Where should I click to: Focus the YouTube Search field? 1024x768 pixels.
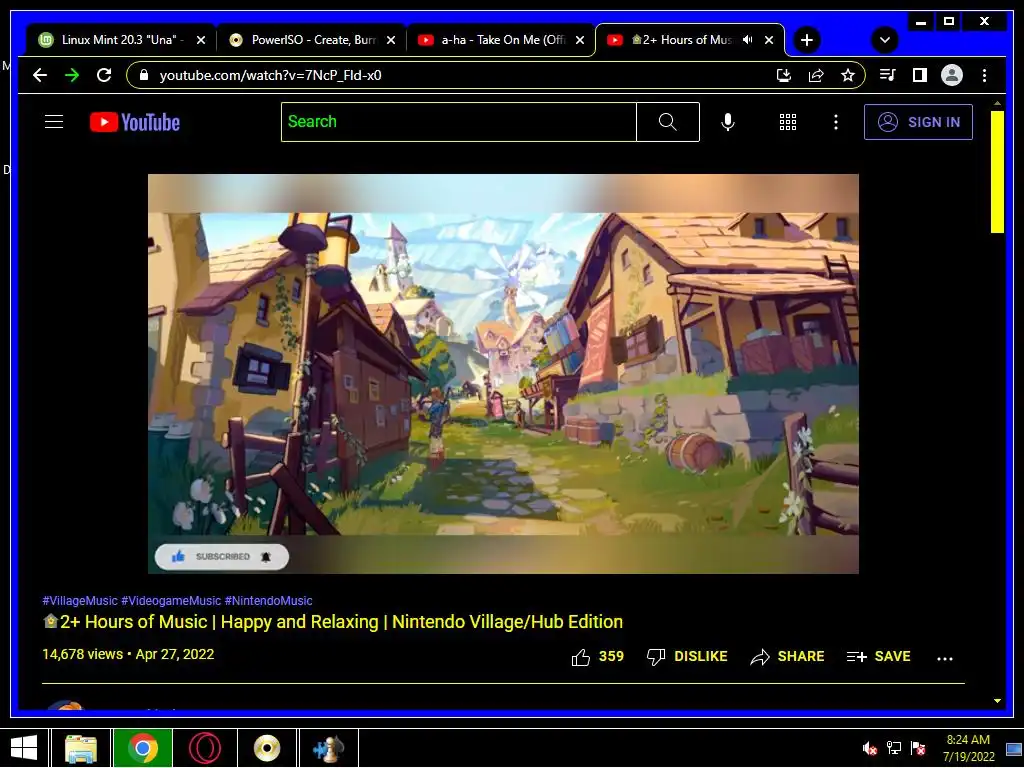(x=458, y=121)
